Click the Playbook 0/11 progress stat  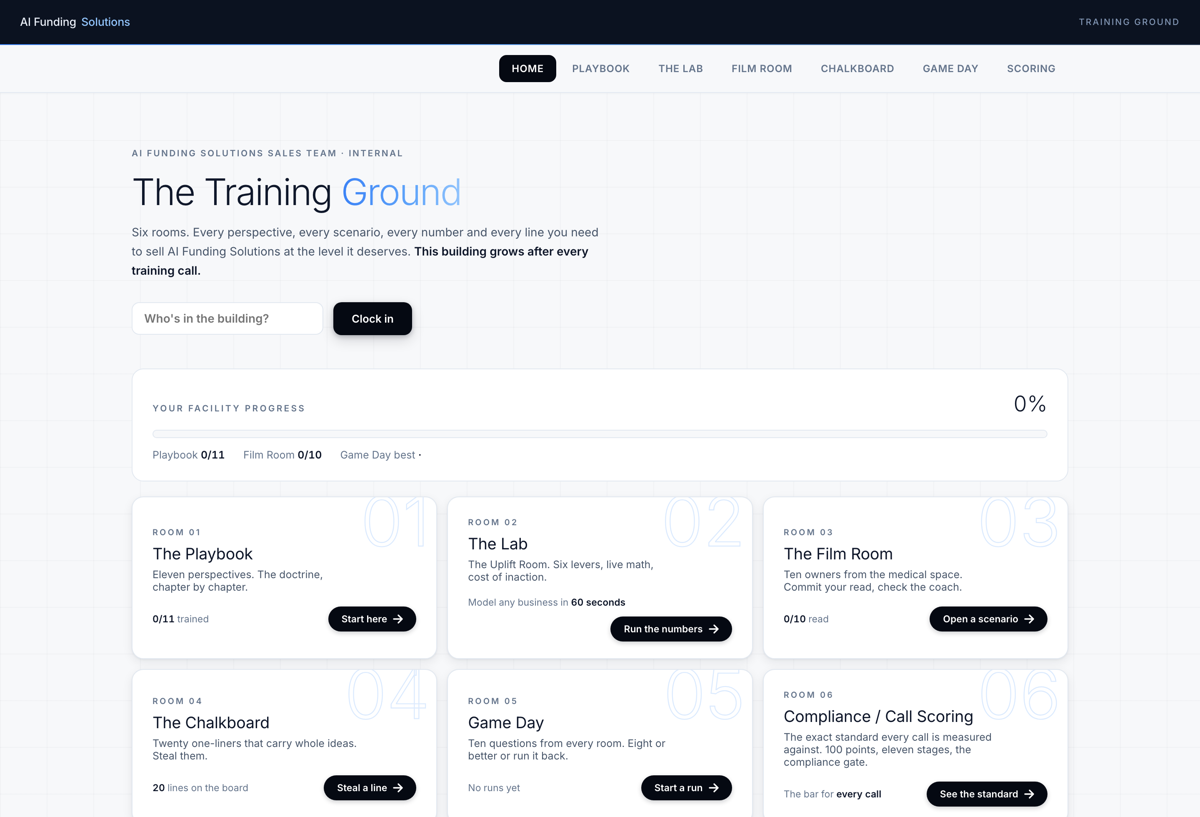pos(188,455)
